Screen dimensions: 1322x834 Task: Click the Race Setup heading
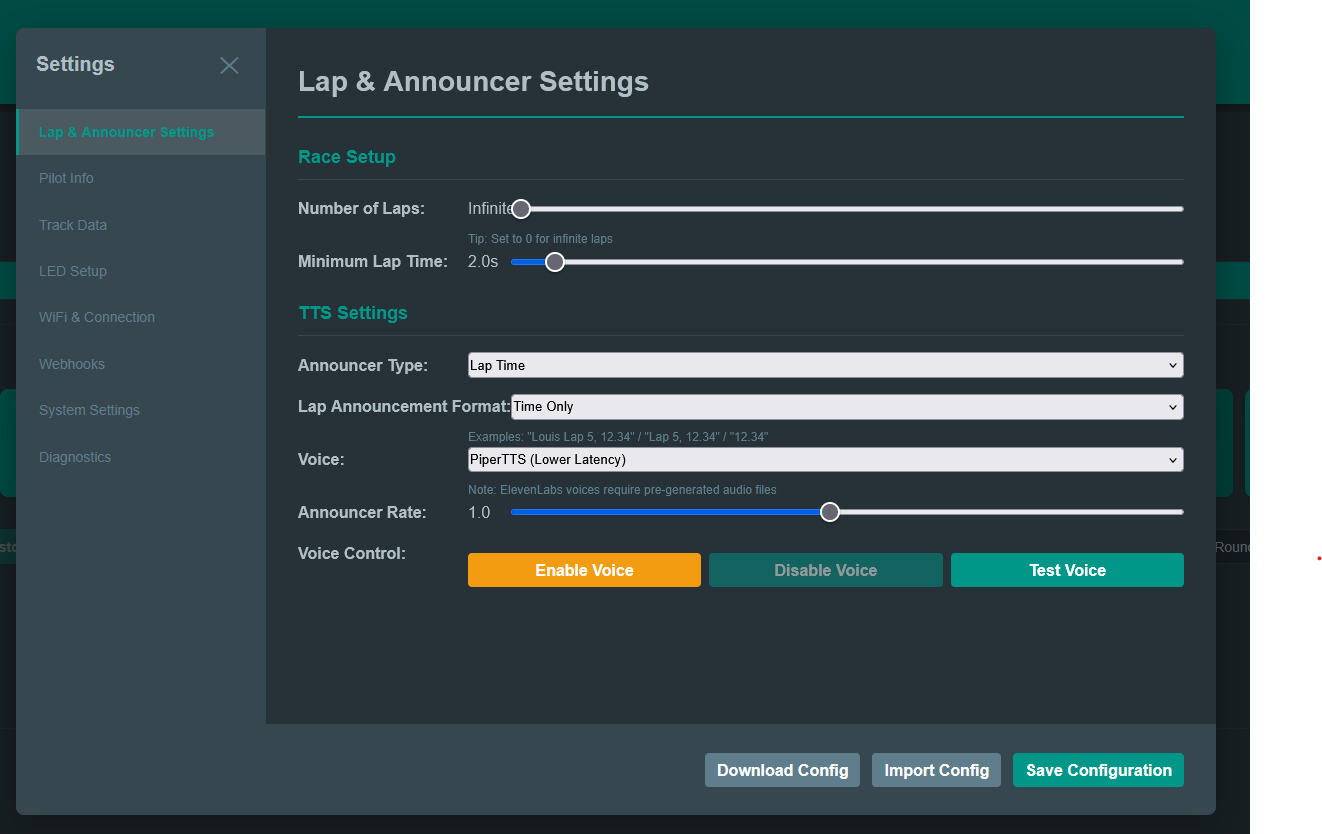347,157
